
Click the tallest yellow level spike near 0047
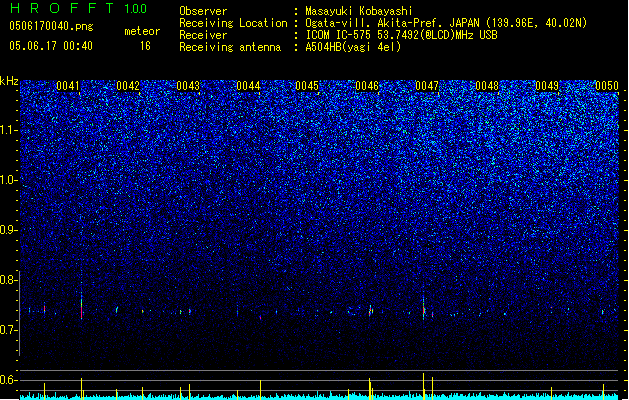point(423,386)
